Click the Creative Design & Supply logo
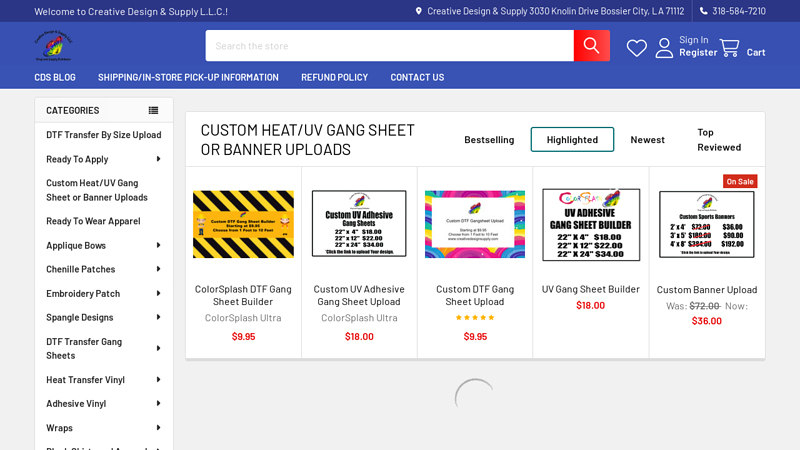The width and height of the screenshot is (800, 450). 54,45
